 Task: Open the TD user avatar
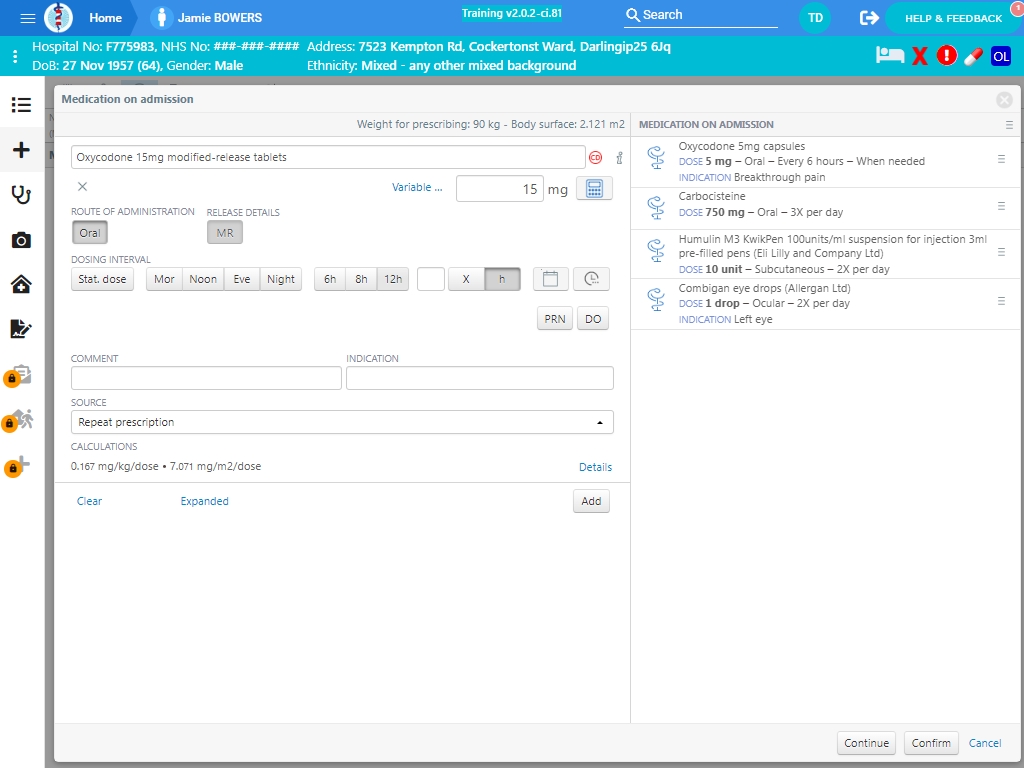coord(815,18)
